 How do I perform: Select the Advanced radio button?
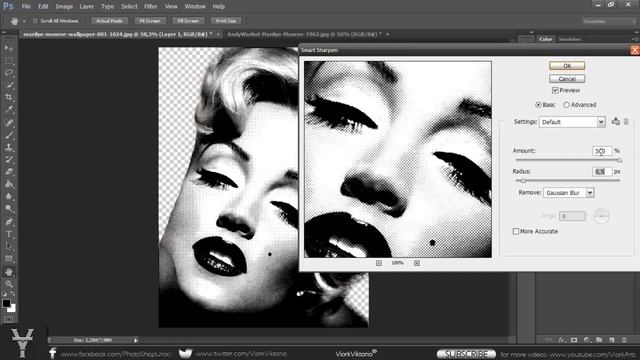click(566, 105)
